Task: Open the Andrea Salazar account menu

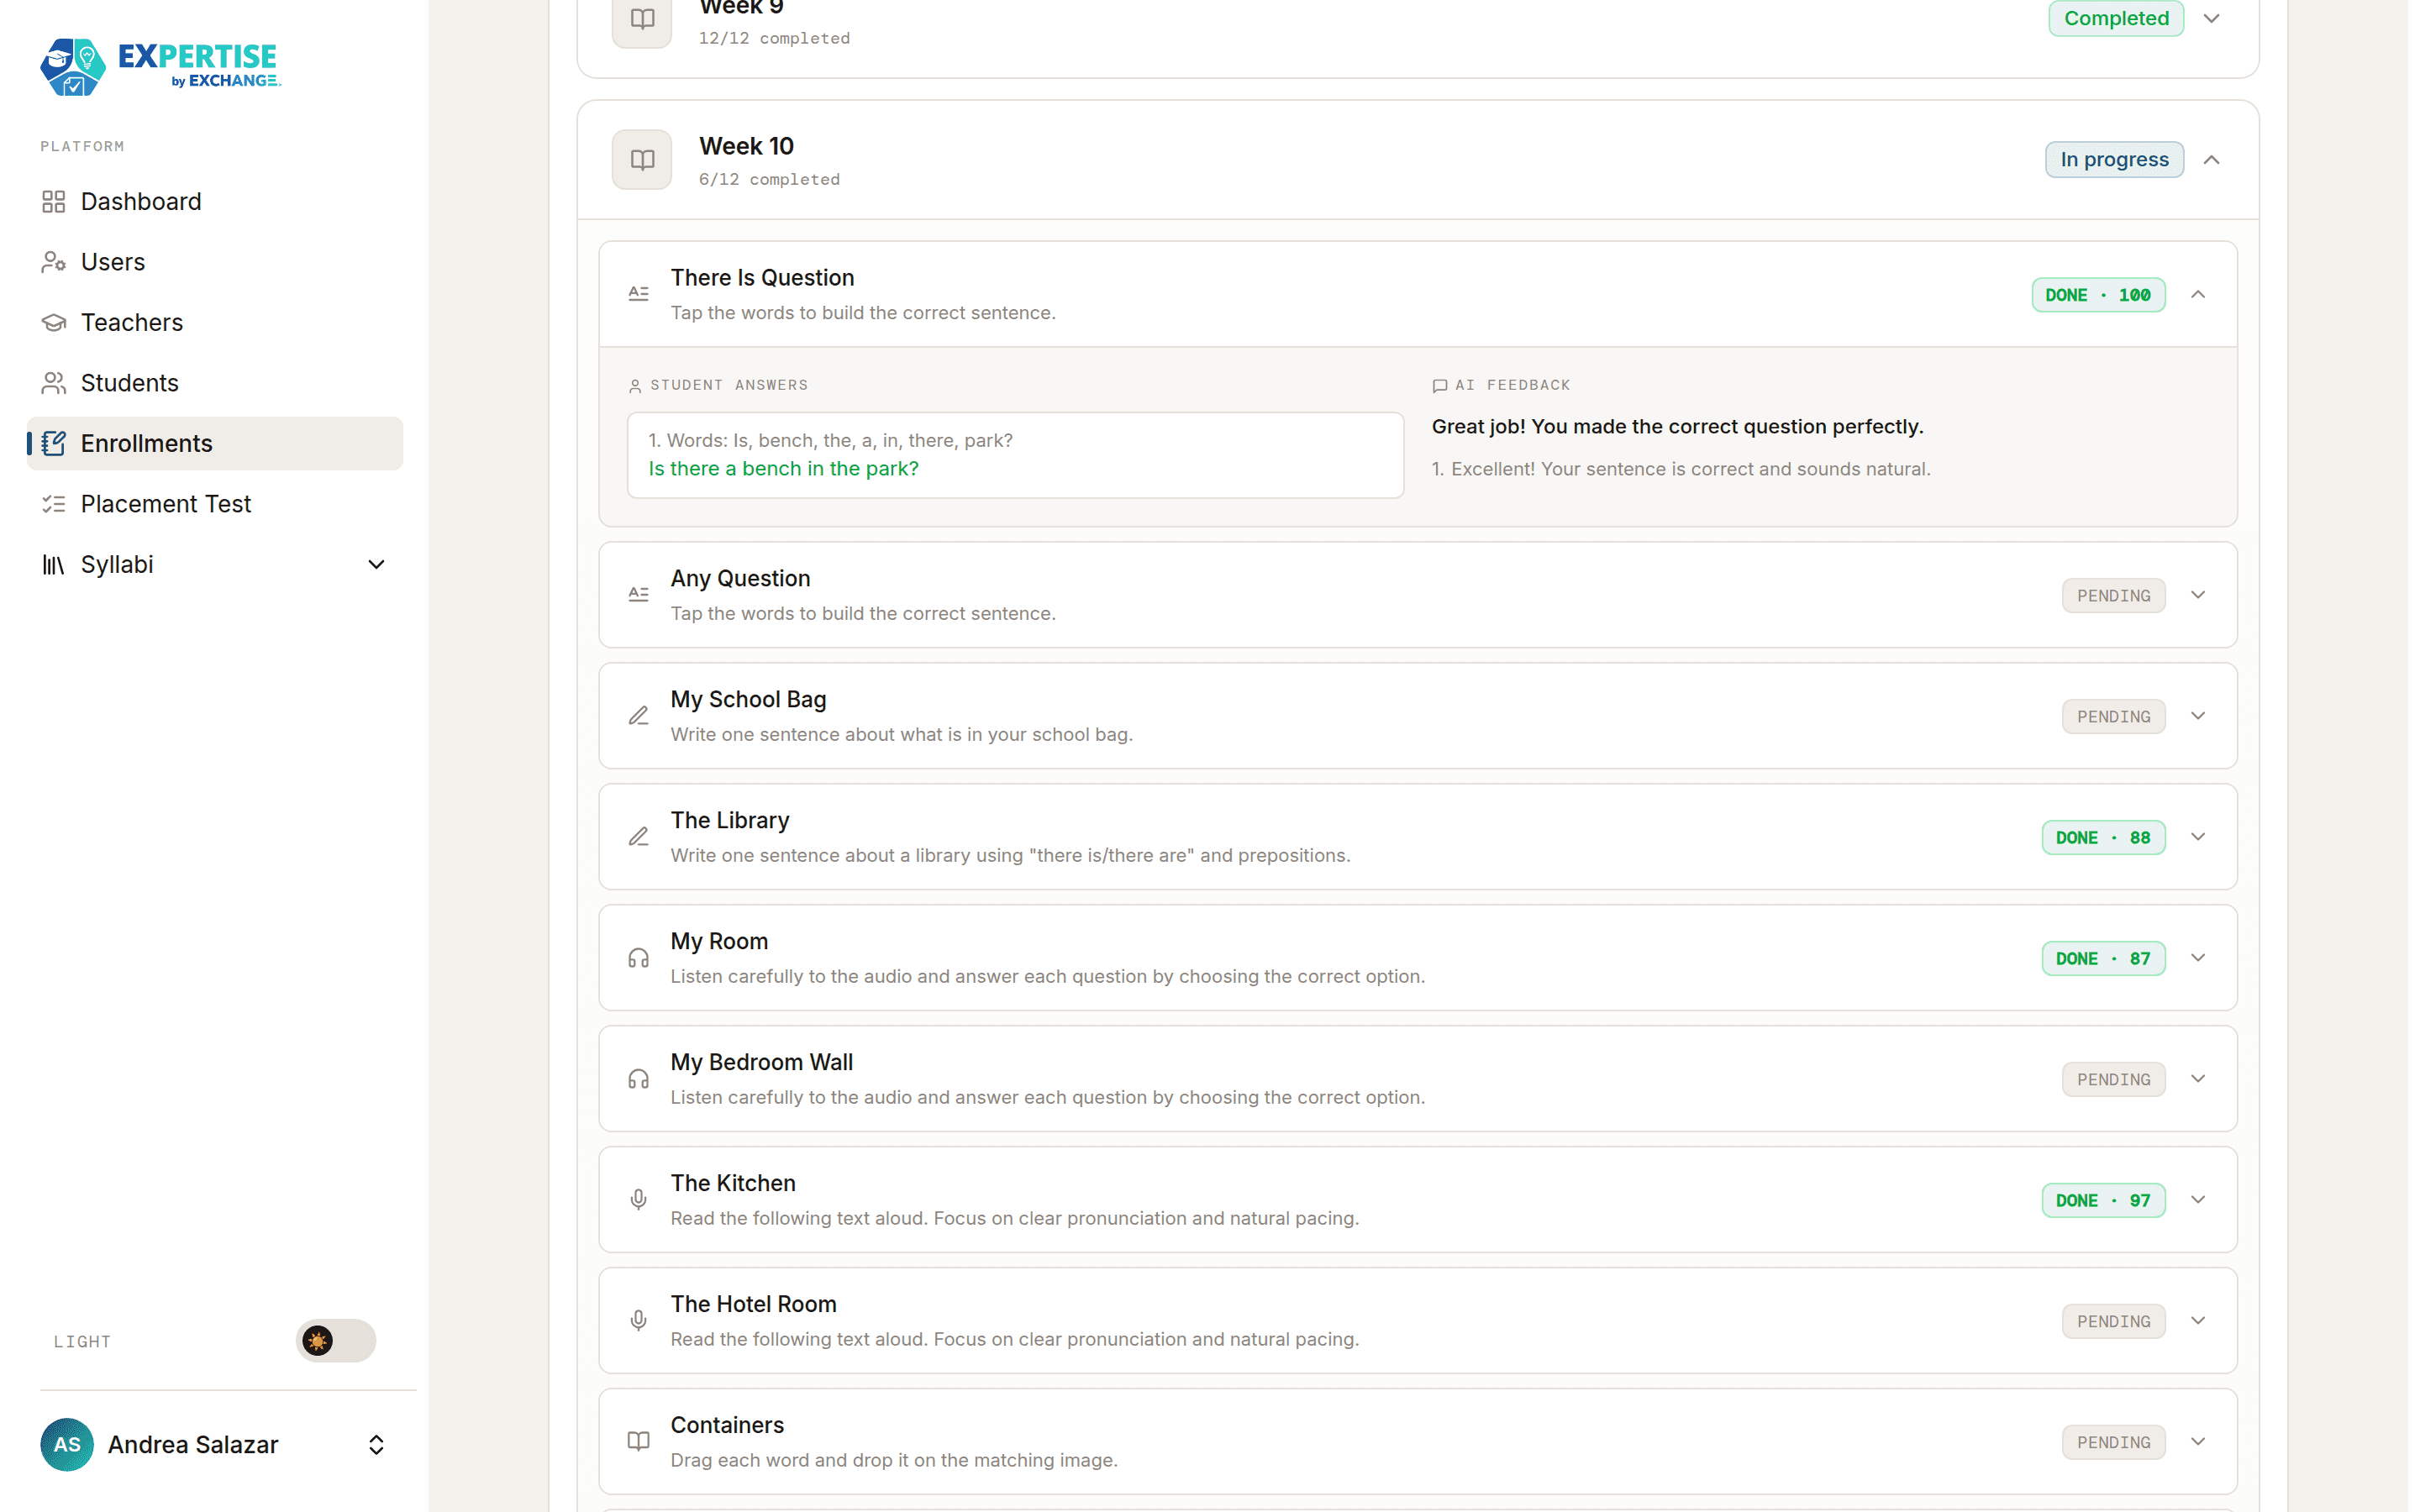Action: tap(215, 1445)
